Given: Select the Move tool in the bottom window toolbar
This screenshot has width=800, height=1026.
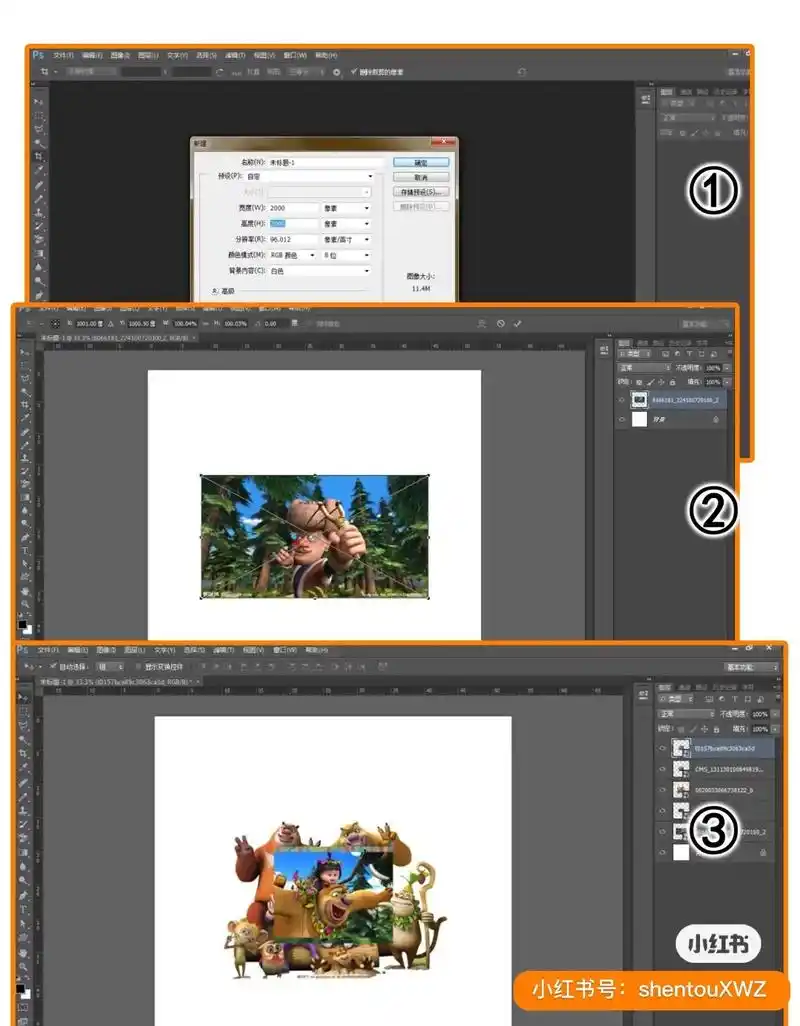Looking at the screenshot, I should 25,697.
